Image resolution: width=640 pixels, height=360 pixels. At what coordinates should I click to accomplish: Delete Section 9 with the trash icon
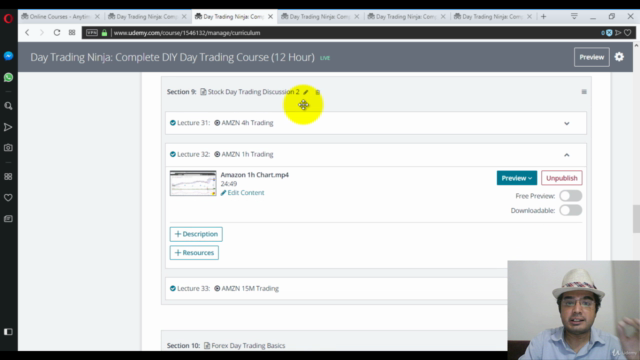pos(318,92)
